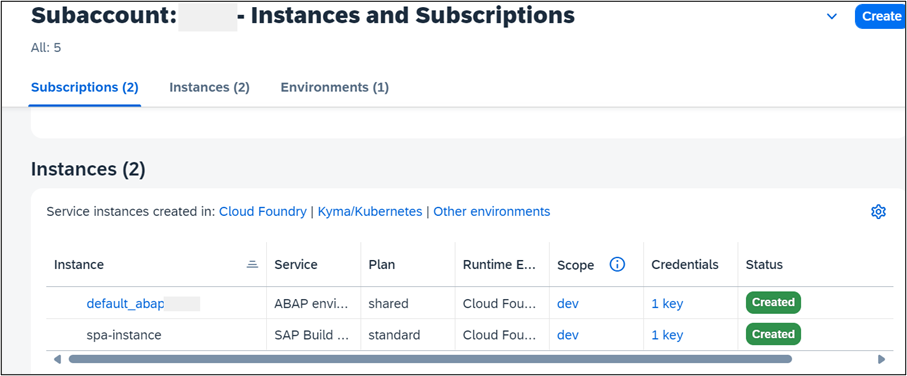Image resolution: width=907 pixels, height=376 pixels.
Task: Click the Scope column header text
Action: 575,265
